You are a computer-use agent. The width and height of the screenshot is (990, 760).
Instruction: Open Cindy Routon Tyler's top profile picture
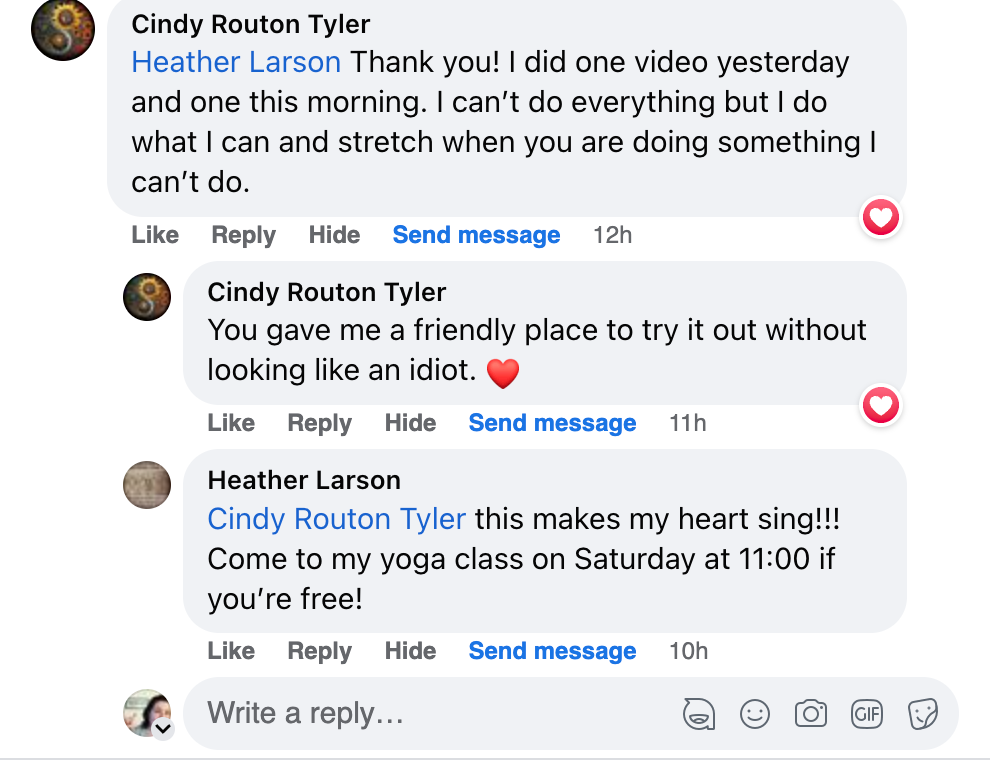(63, 29)
